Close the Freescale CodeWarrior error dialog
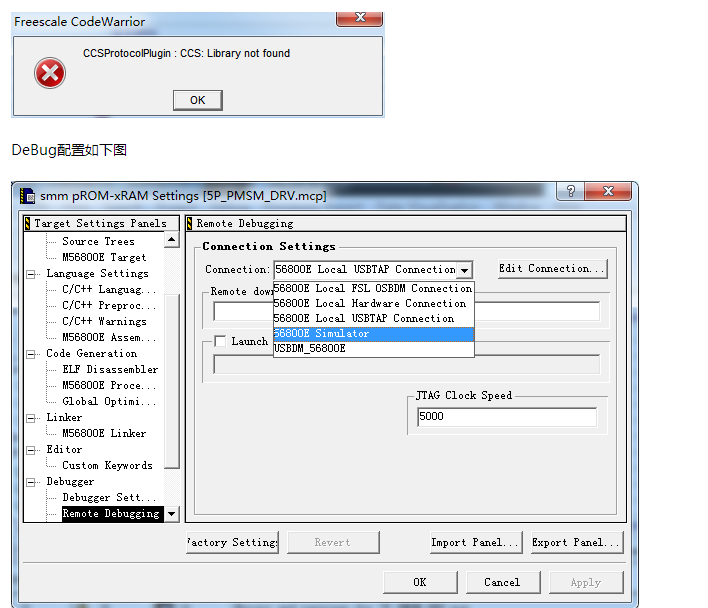Viewport: 708px width, 608px height. (x=359, y=18)
